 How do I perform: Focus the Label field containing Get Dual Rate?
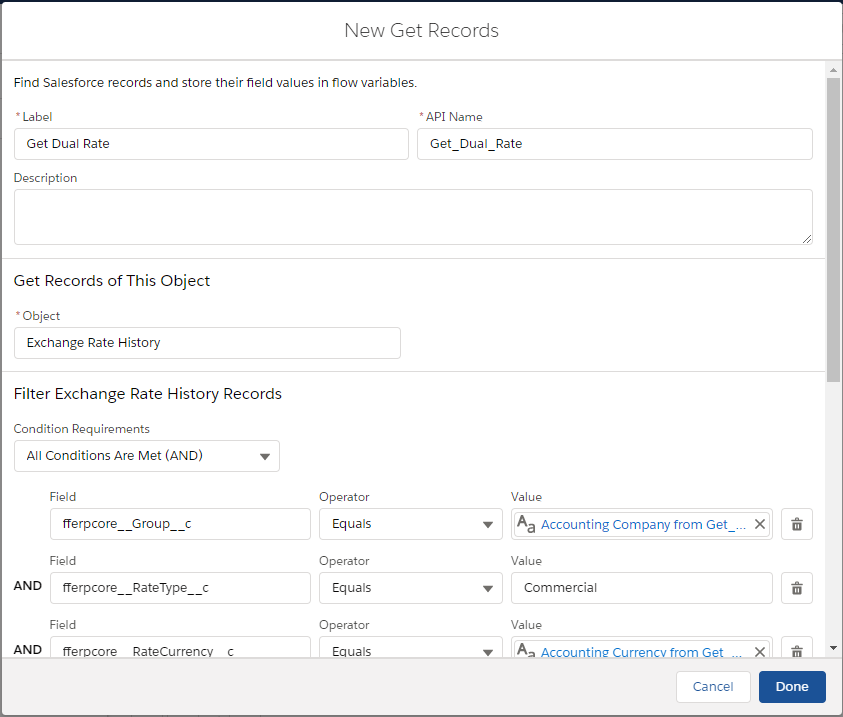[x=211, y=144]
